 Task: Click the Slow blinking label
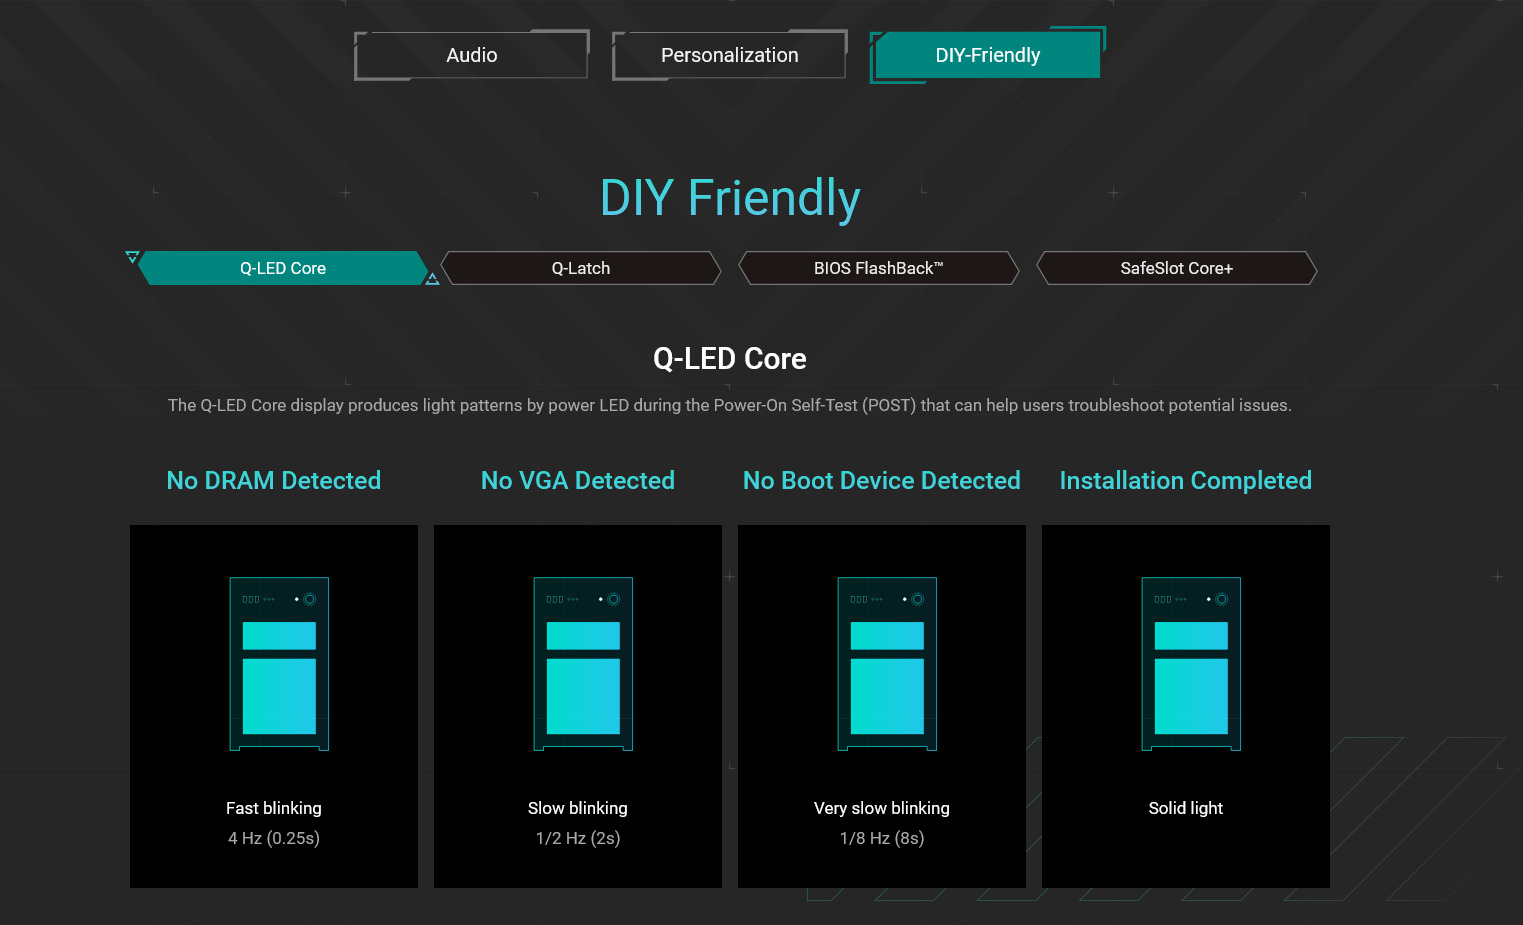click(x=578, y=808)
